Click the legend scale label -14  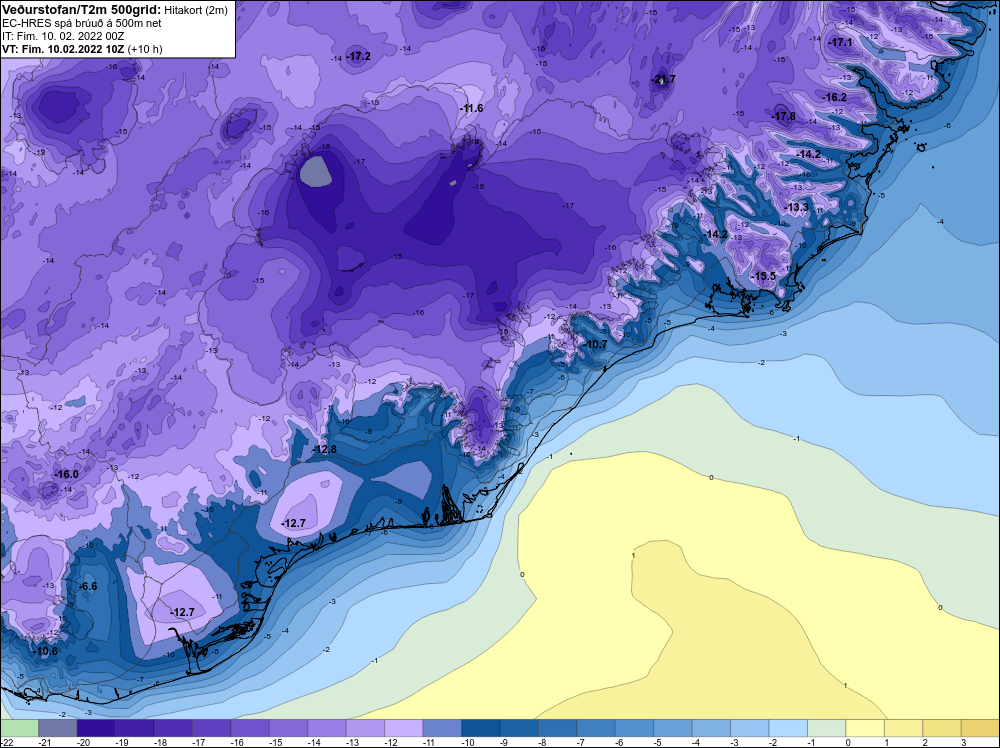click(x=313, y=743)
